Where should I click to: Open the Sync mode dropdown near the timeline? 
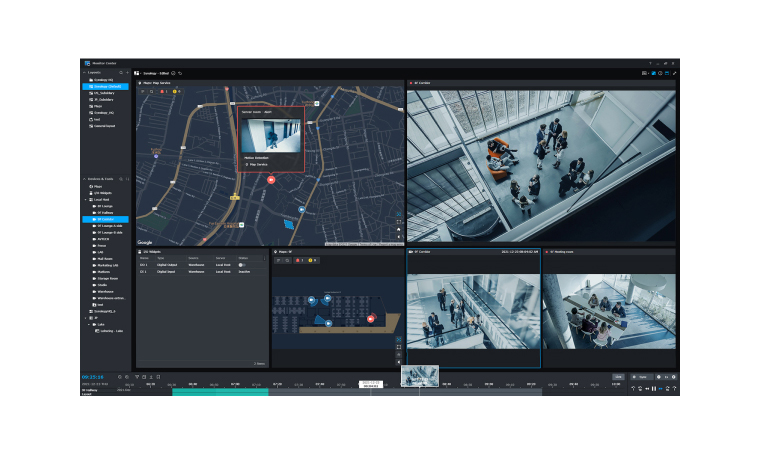click(642, 377)
